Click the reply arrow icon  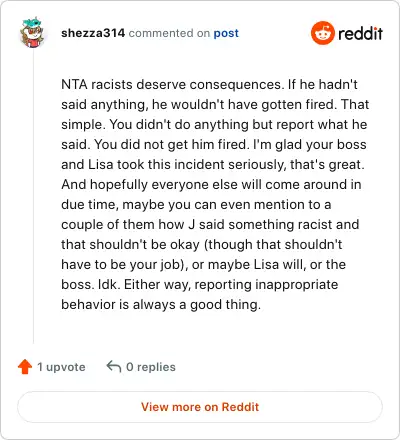point(114,366)
